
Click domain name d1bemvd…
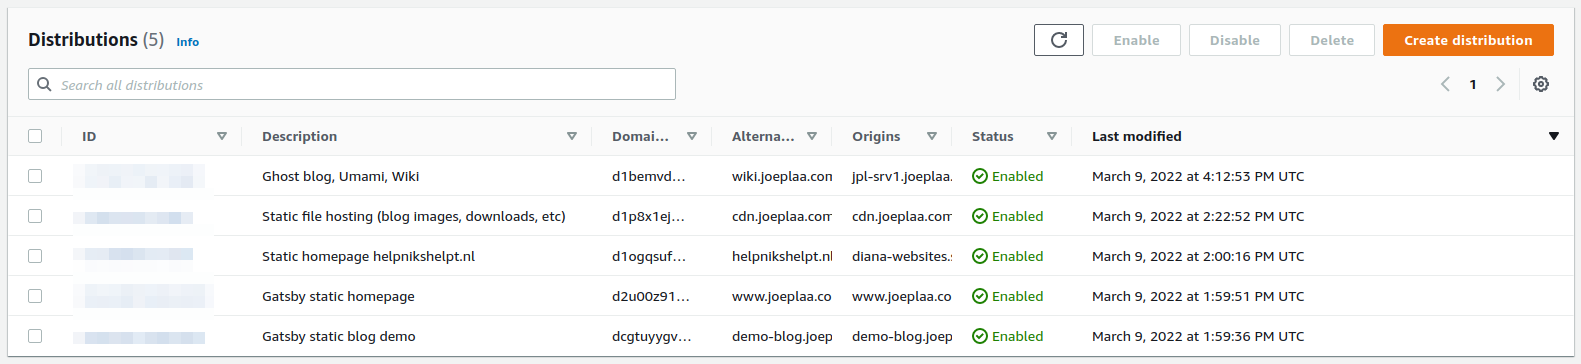(x=648, y=176)
